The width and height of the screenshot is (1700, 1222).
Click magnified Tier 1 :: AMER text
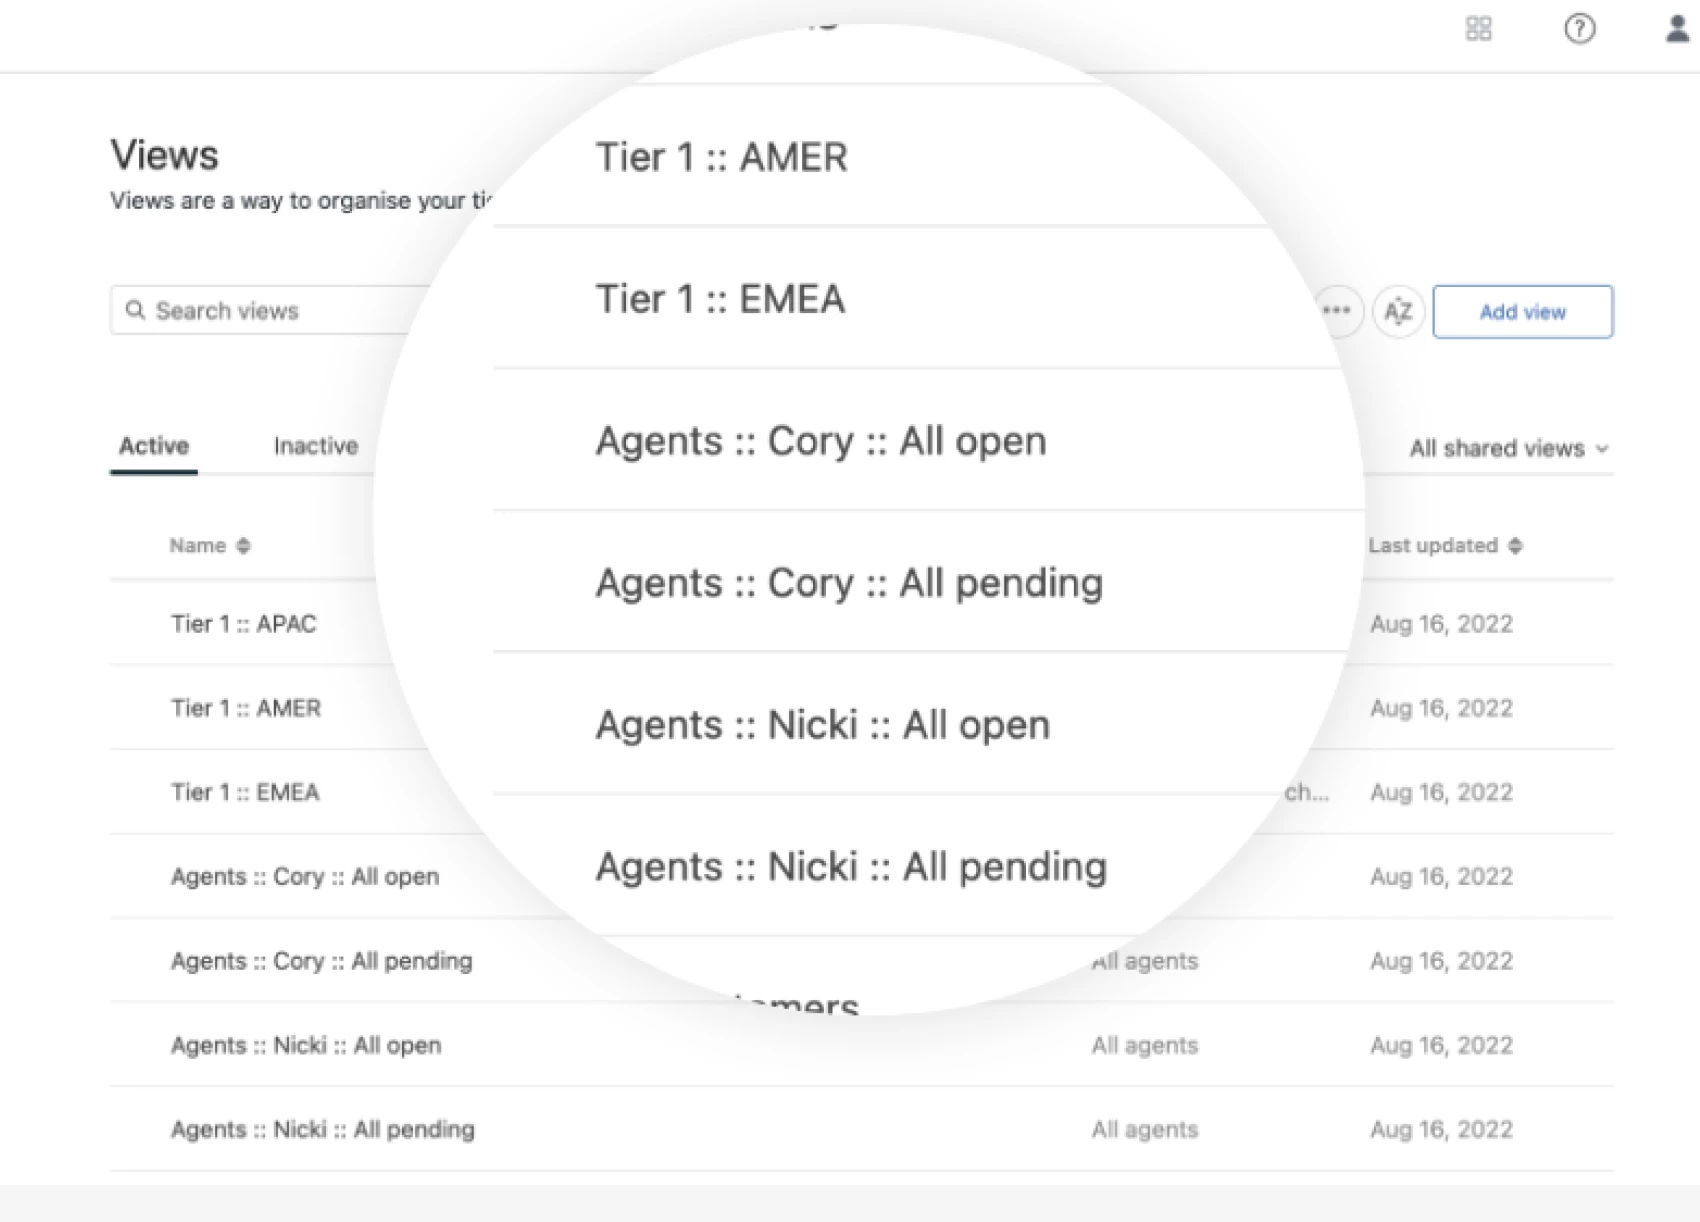pyautogui.click(x=721, y=157)
